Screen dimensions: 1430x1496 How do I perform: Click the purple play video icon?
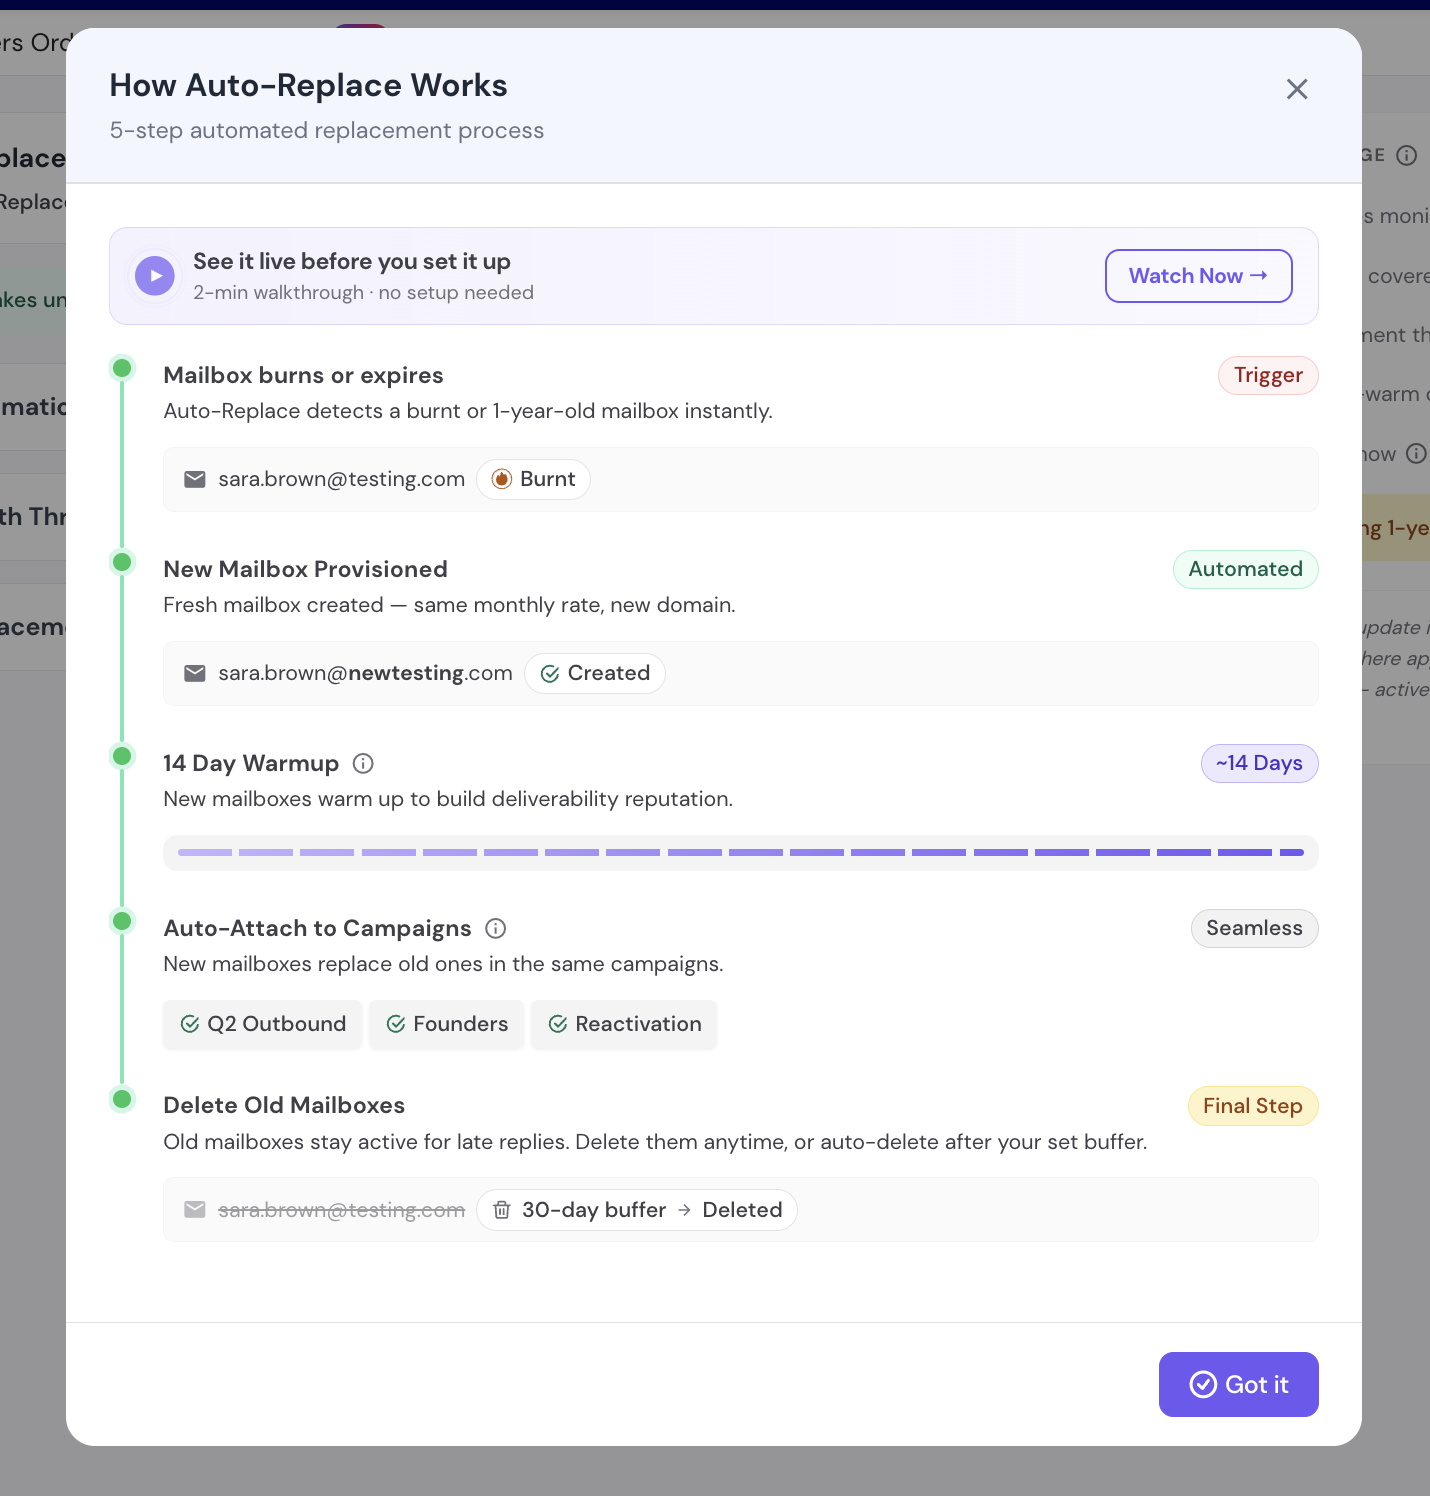click(x=155, y=276)
